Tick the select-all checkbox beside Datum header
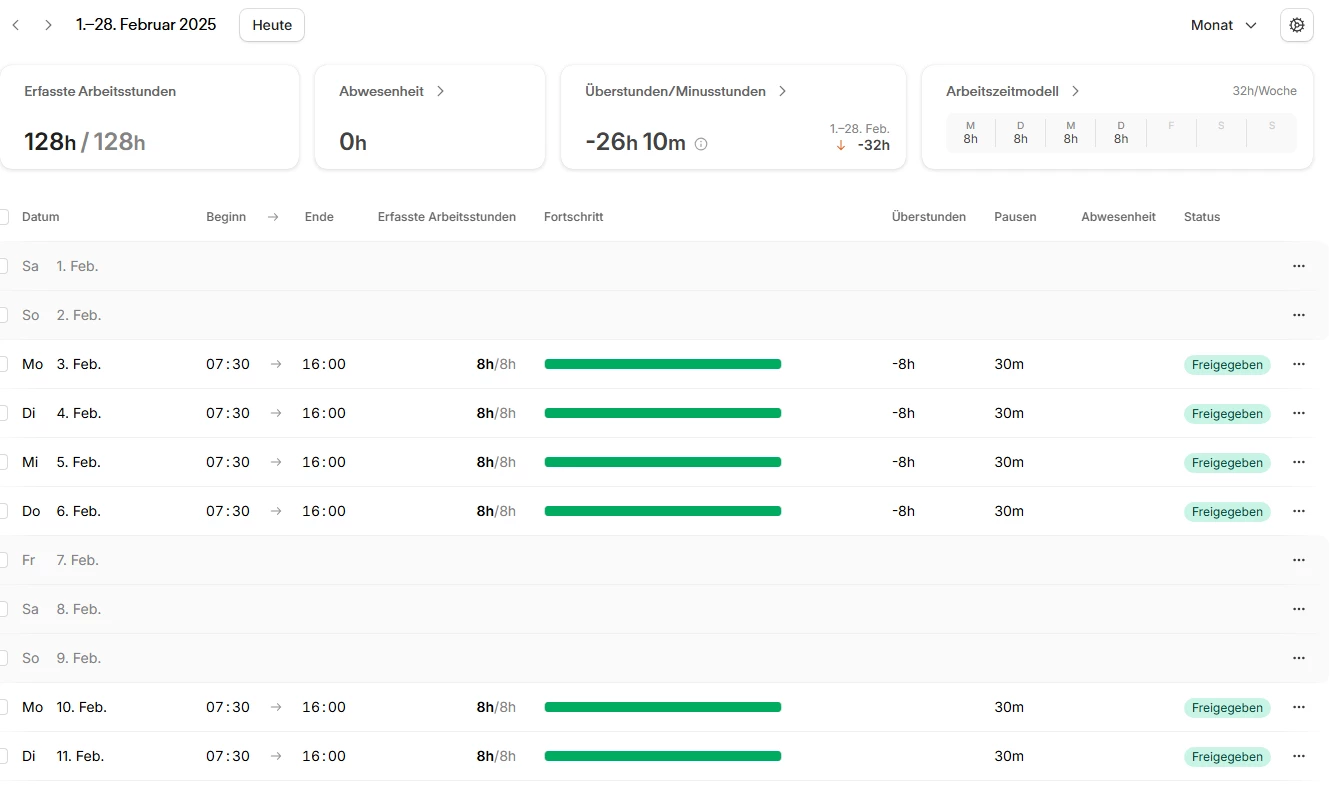 [x=3, y=217]
